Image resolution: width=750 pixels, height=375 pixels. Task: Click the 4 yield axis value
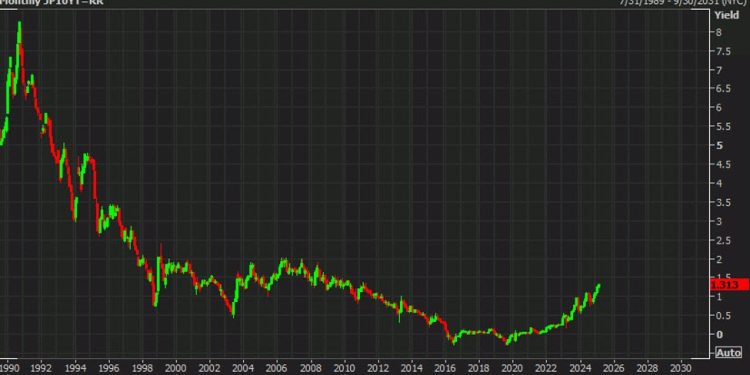[719, 183]
